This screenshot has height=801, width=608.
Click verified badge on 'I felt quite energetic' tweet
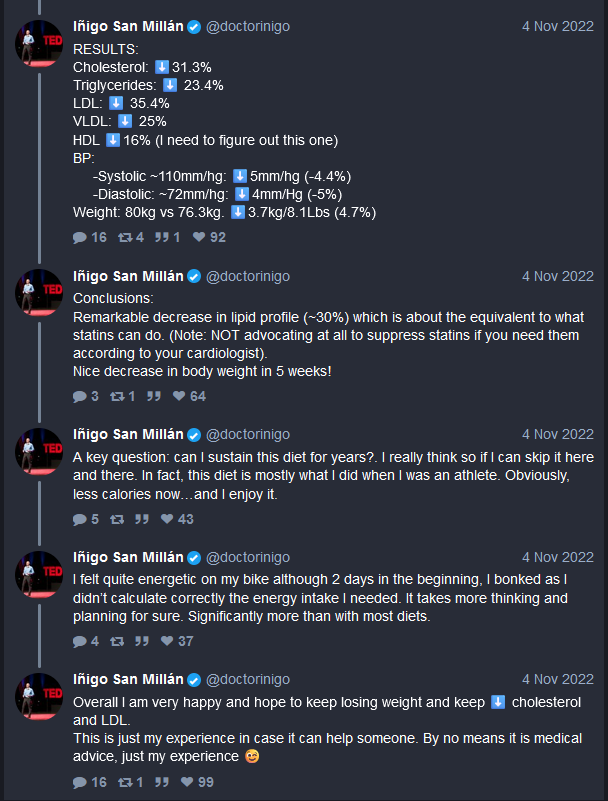tap(194, 558)
